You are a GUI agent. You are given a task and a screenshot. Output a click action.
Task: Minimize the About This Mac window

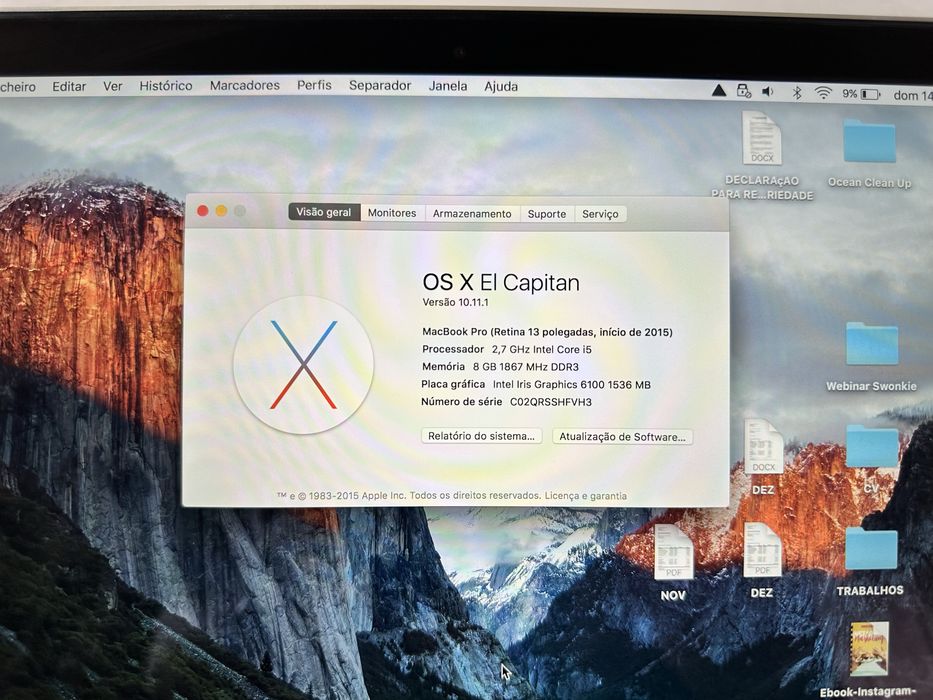click(221, 211)
